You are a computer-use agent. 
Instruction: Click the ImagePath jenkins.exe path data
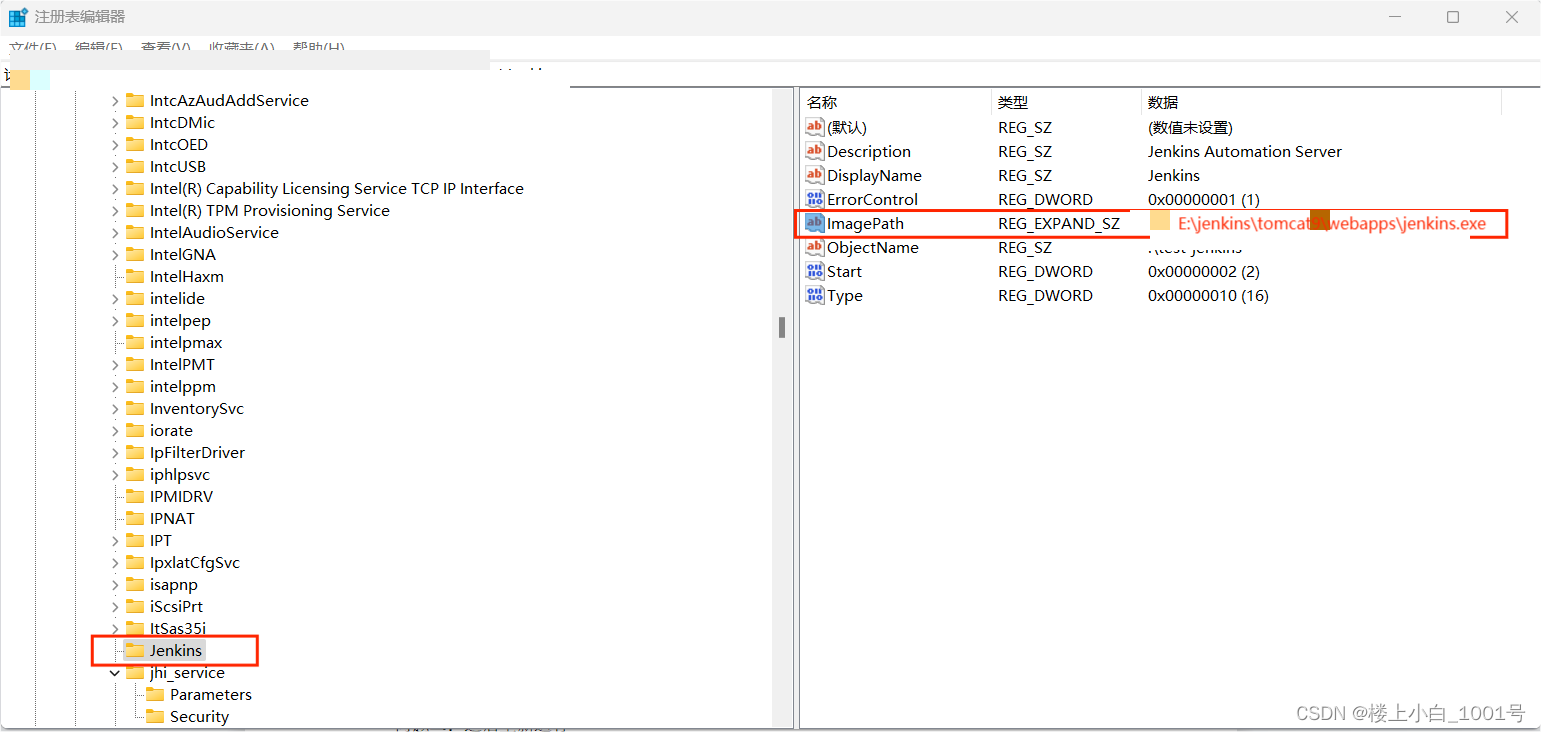tap(1332, 224)
